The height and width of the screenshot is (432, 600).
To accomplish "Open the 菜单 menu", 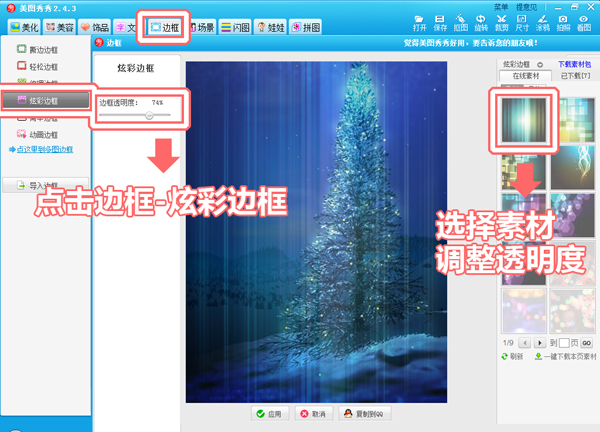I will (501, 7).
